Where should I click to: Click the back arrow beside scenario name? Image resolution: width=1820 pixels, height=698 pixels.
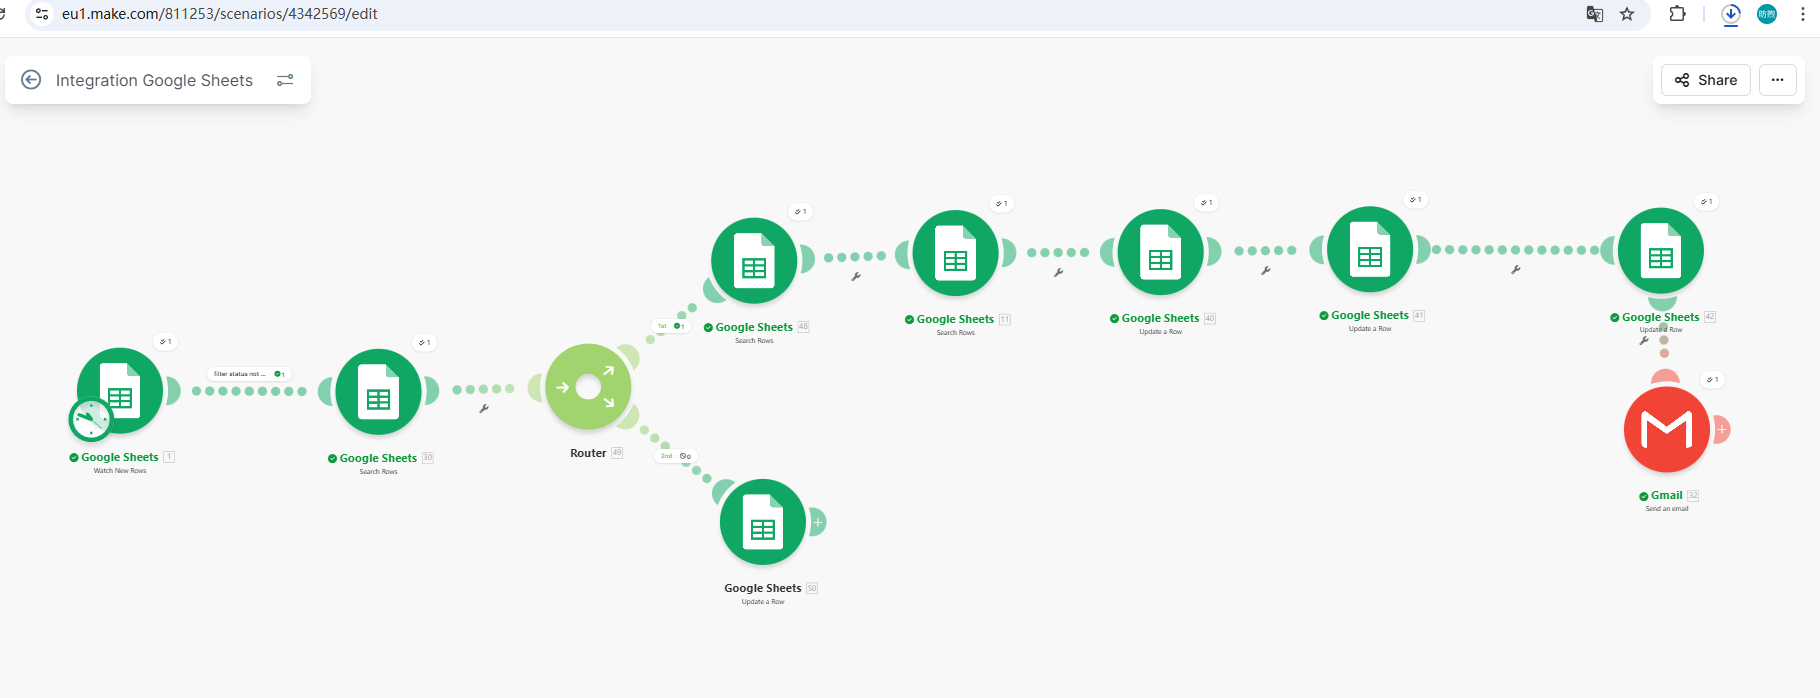[x=31, y=80]
